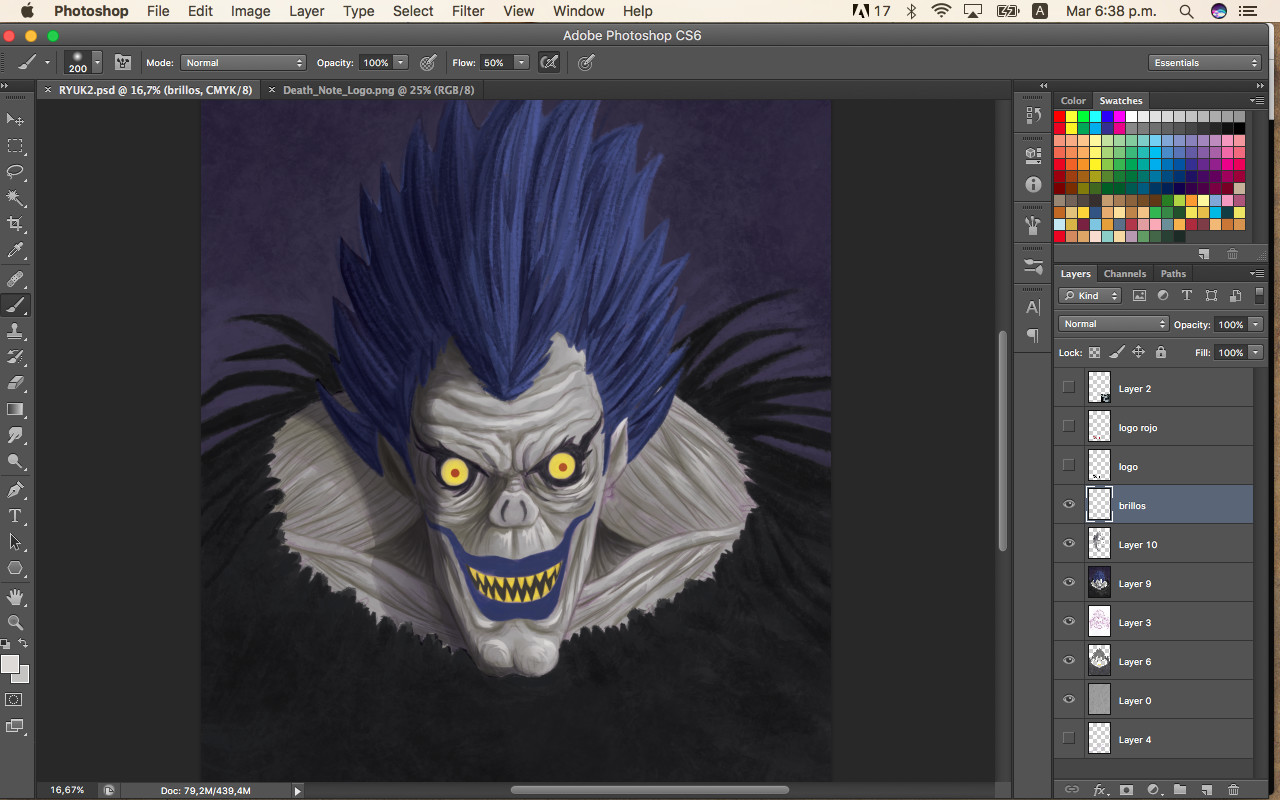The width and height of the screenshot is (1280, 800).
Task: Select the Layer 9 thumbnail
Action: tap(1099, 583)
